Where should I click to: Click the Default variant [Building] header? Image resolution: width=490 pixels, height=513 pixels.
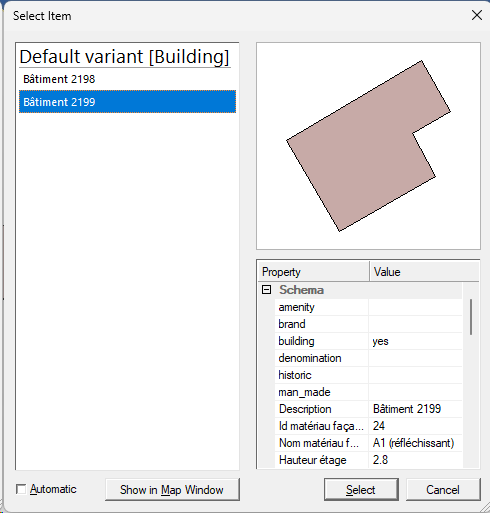coord(124,57)
